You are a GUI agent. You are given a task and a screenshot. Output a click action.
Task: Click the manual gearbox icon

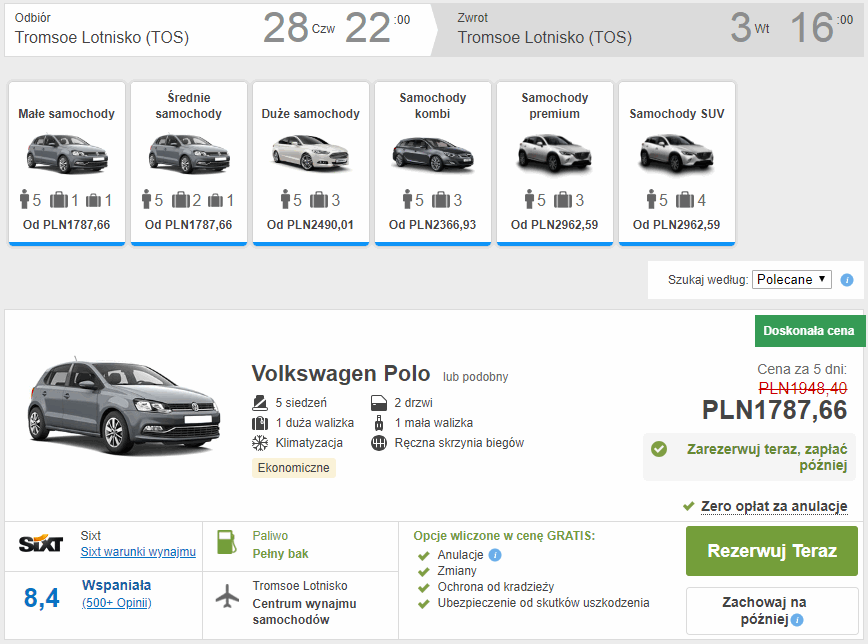click(x=378, y=443)
